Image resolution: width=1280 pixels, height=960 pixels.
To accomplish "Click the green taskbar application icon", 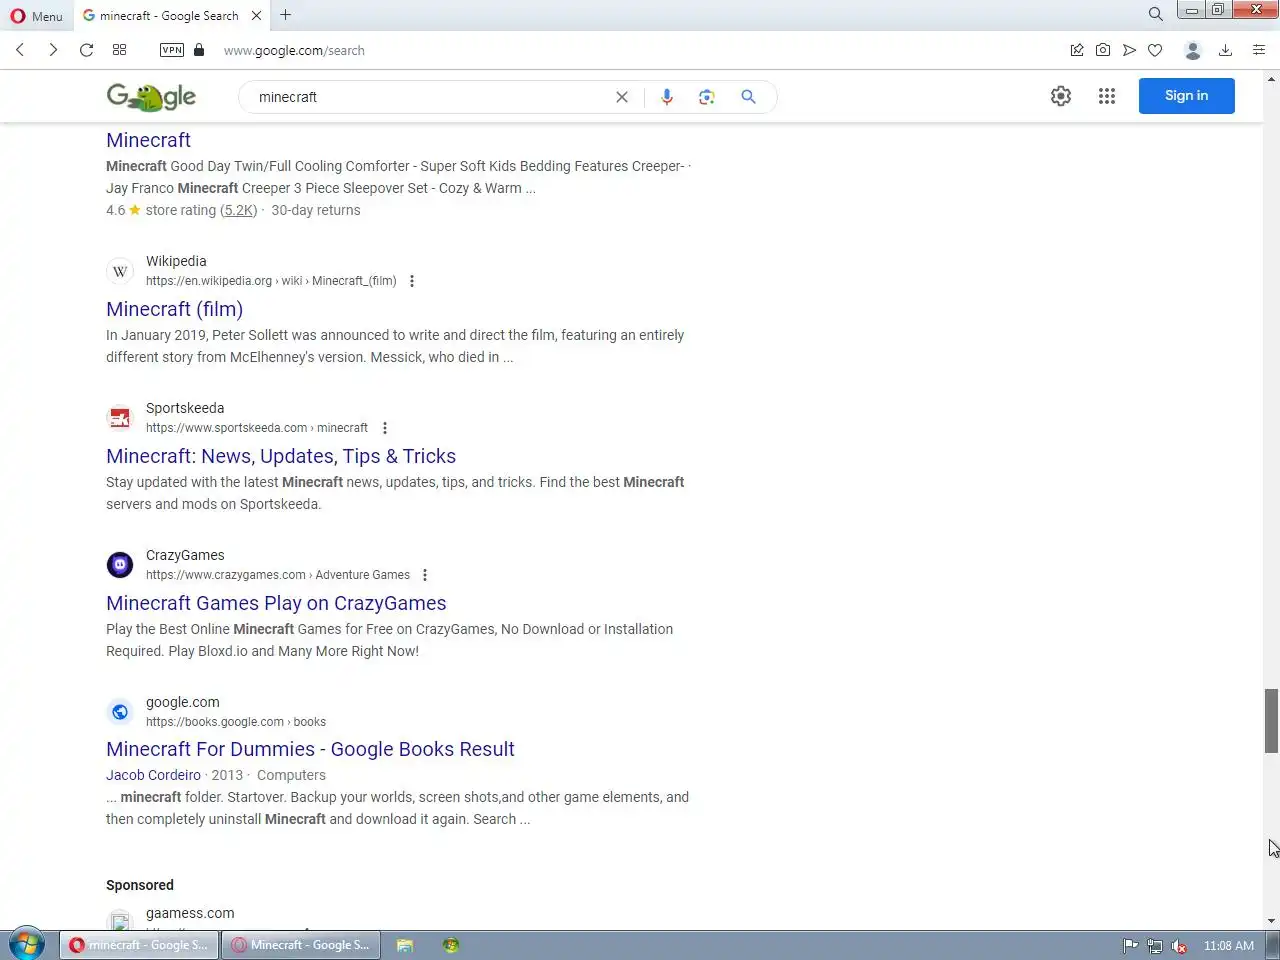I will point(451,945).
